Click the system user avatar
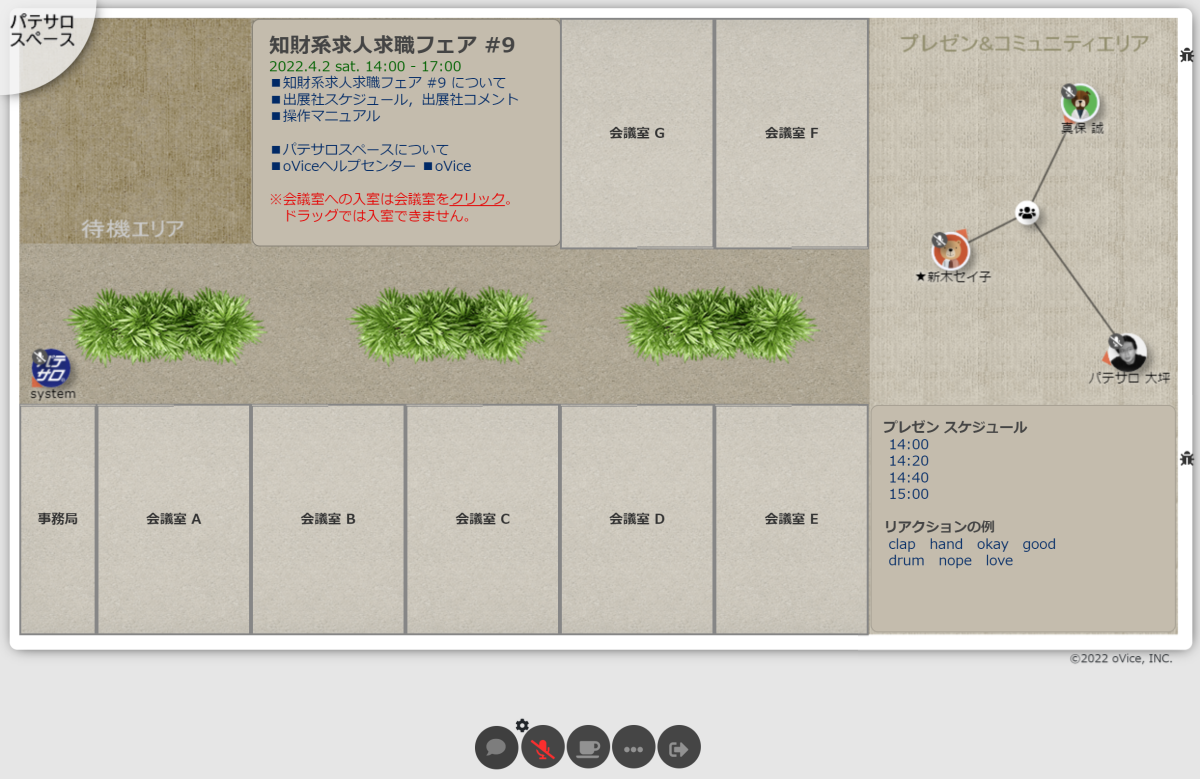The height and width of the screenshot is (779, 1200). pos(51,367)
